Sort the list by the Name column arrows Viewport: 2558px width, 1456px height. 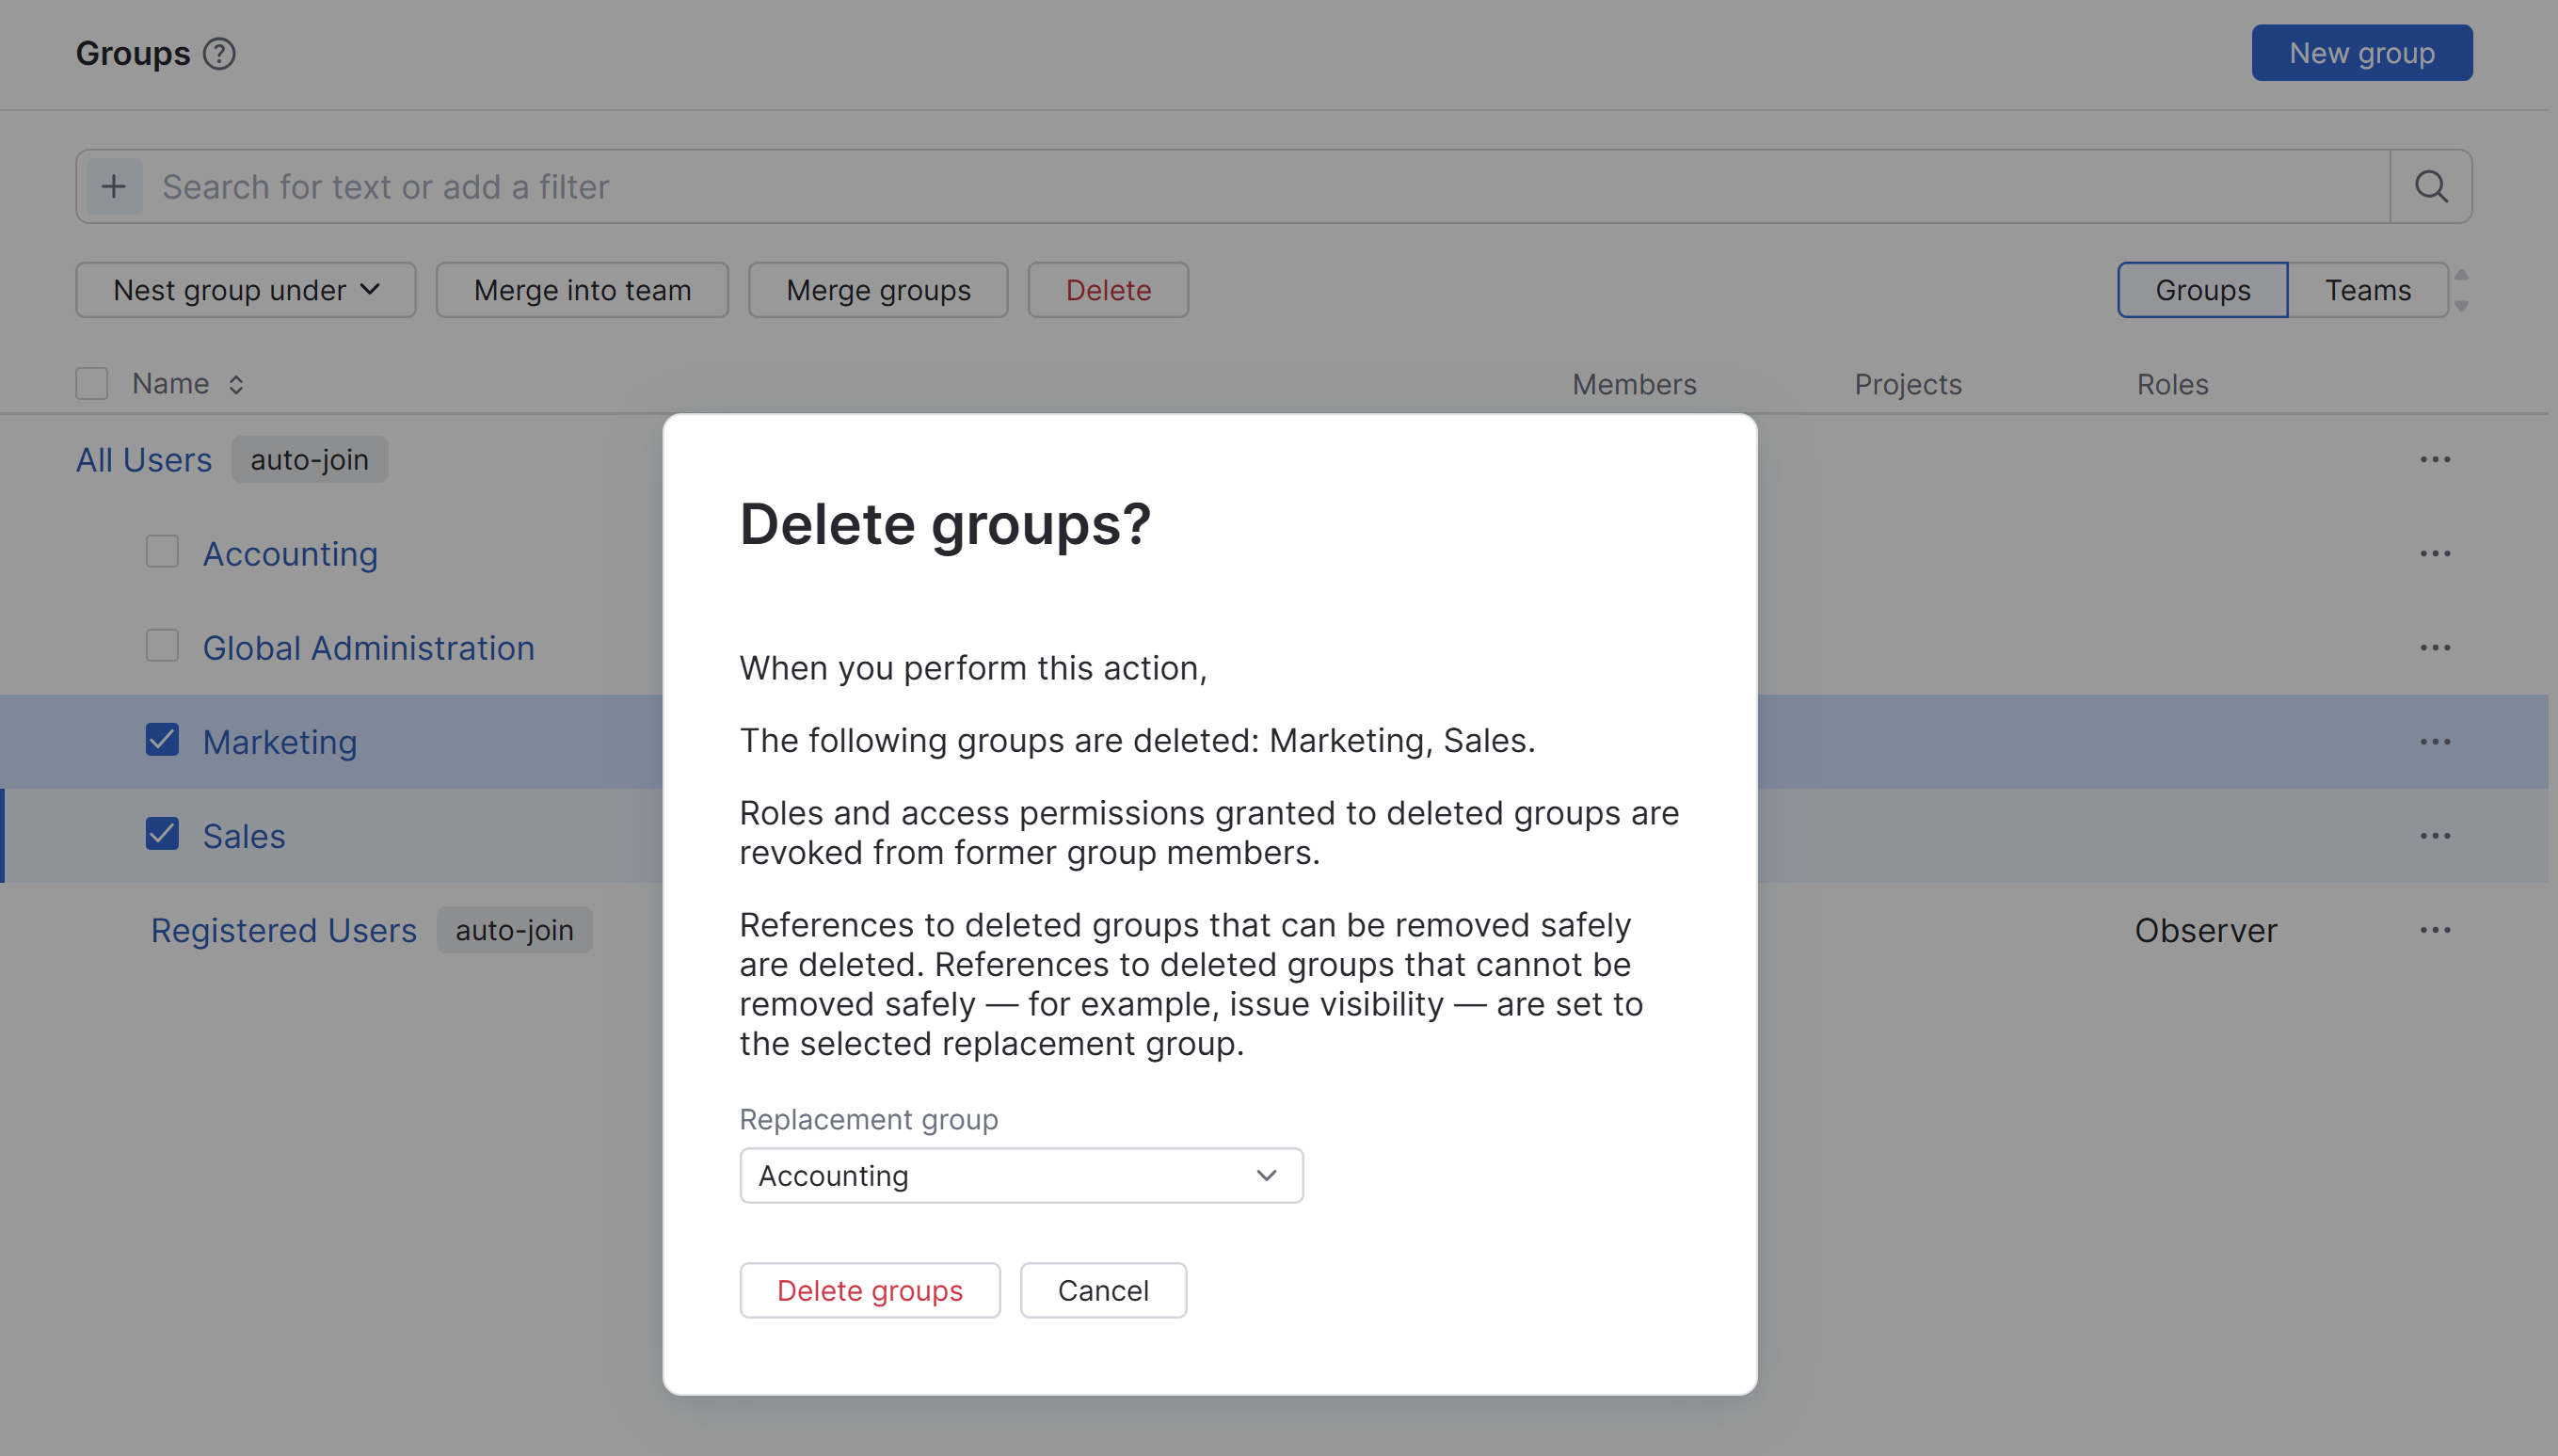click(236, 384)
